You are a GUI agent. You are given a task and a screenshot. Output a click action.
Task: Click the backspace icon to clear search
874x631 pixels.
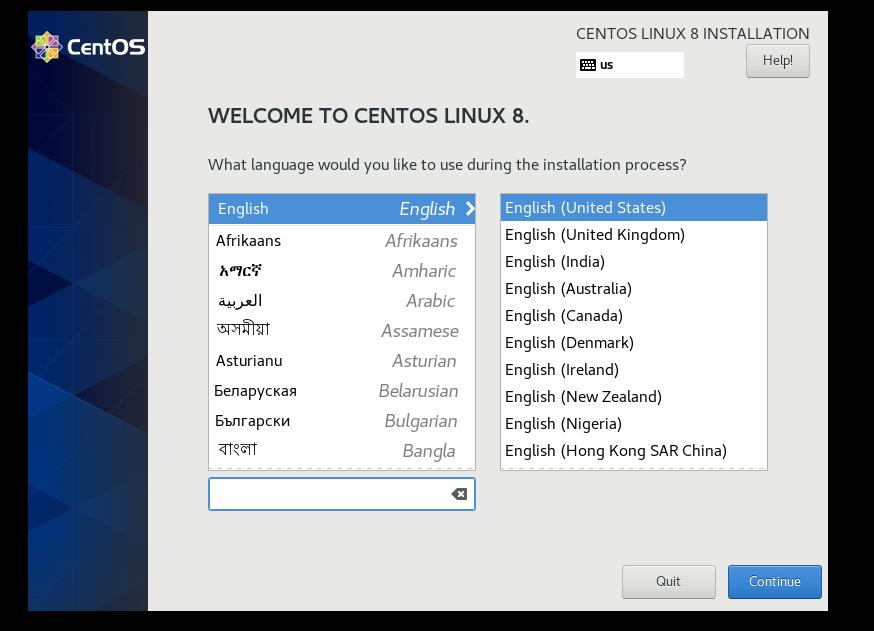pos(457,493)
